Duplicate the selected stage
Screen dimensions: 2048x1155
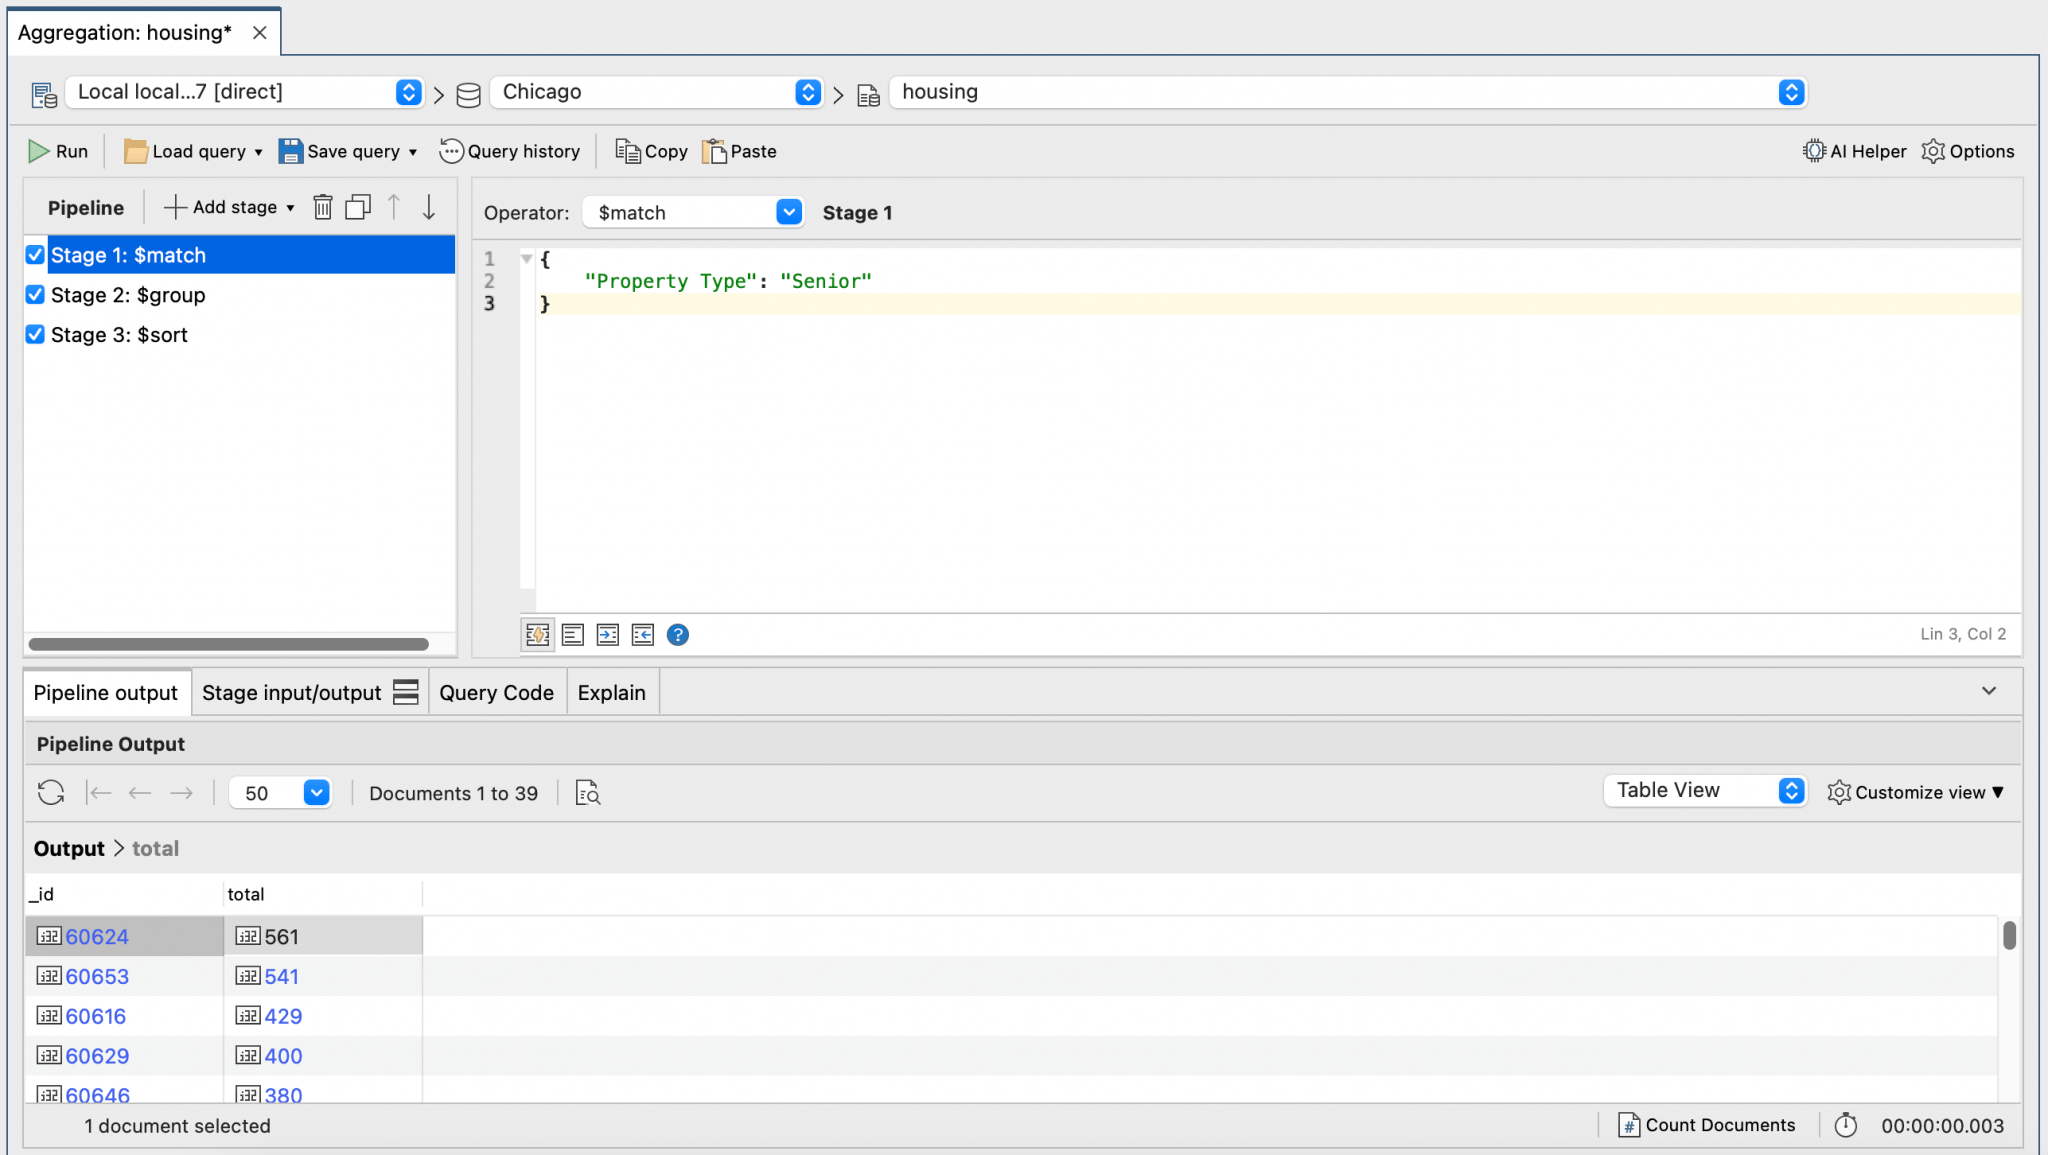tap(357, 206)
